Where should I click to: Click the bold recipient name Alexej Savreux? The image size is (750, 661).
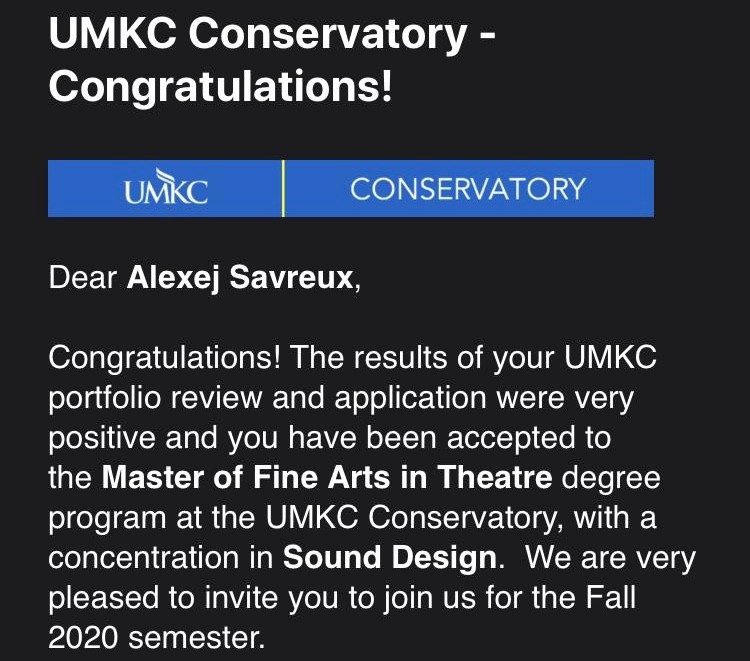pos(240,277)
